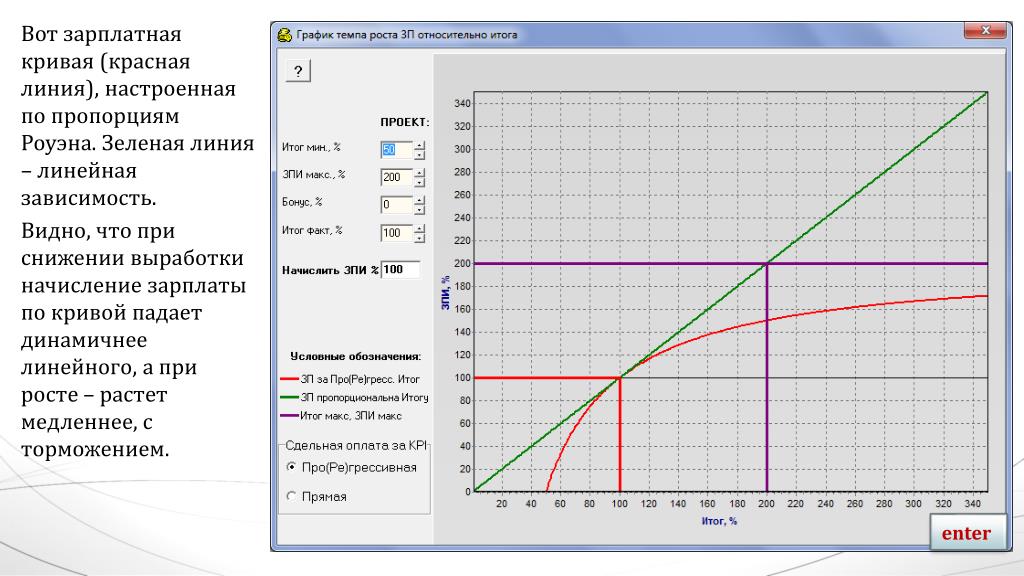
Task: Increase Бонус with up spinner arrow
Action: coord(420,201)
